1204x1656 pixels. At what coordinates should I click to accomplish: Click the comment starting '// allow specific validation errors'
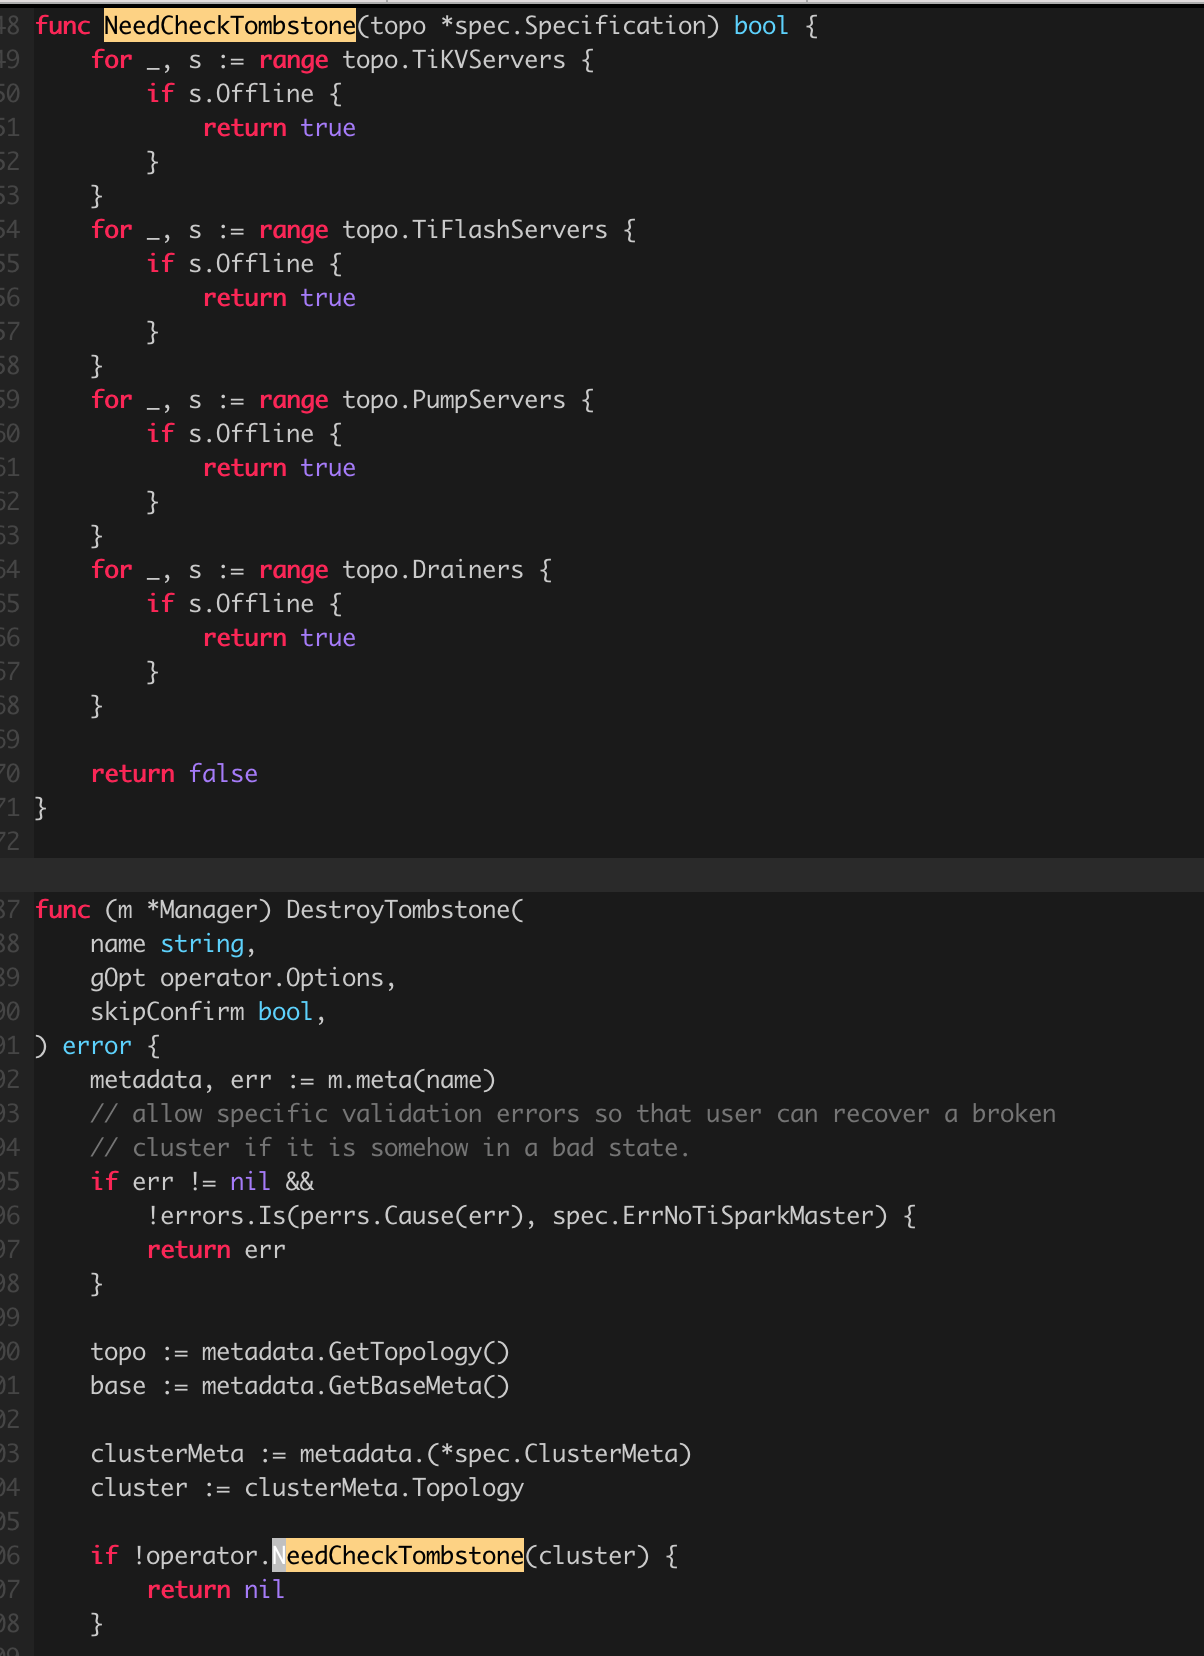coord(573,1114)
